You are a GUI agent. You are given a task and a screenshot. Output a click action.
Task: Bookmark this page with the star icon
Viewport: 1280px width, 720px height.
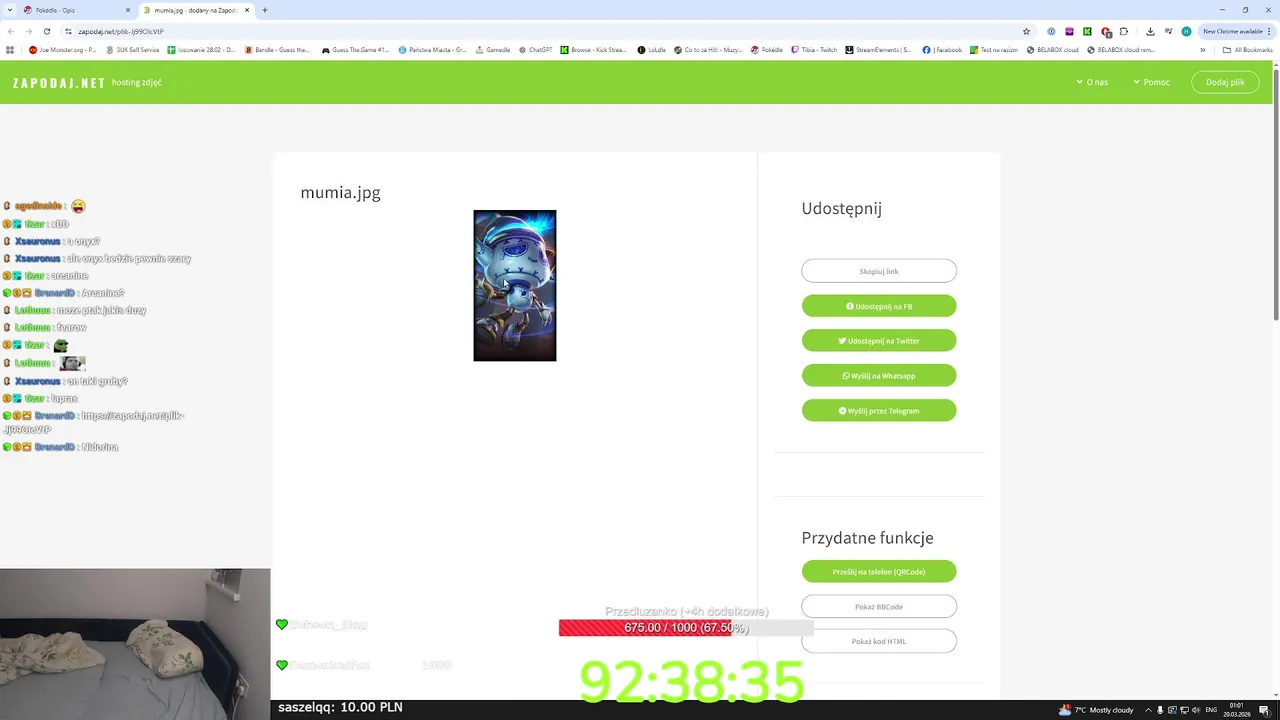pos(1026,31)
